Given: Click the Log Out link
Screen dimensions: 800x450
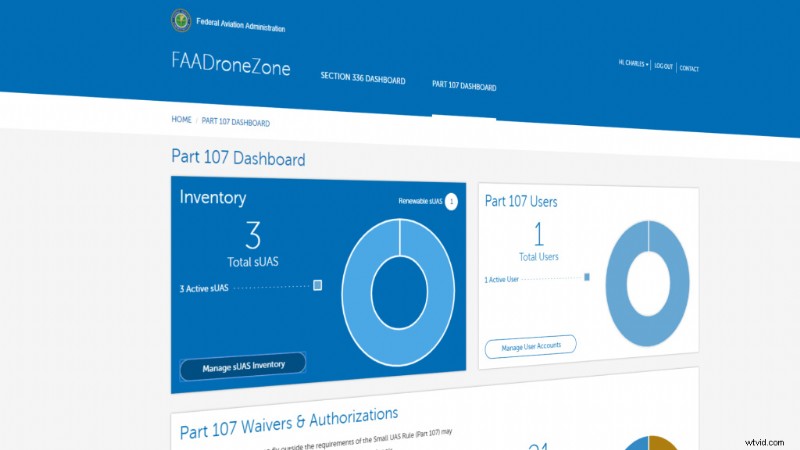Looking at the screenshot, I should coord(663,66).
